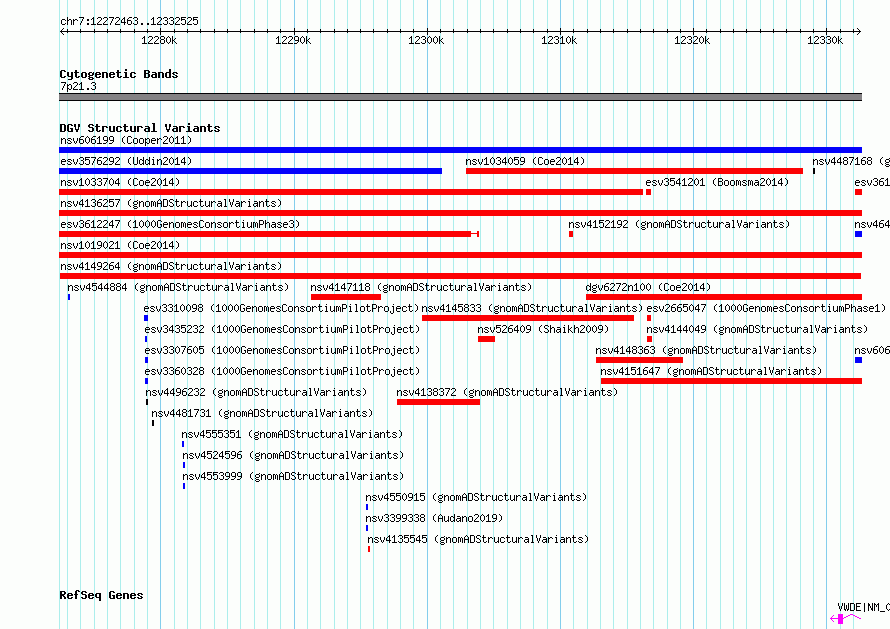Open nsv4138372 gnomAD variant label
This screenshot has height=629, width=890.
(507, 392)
